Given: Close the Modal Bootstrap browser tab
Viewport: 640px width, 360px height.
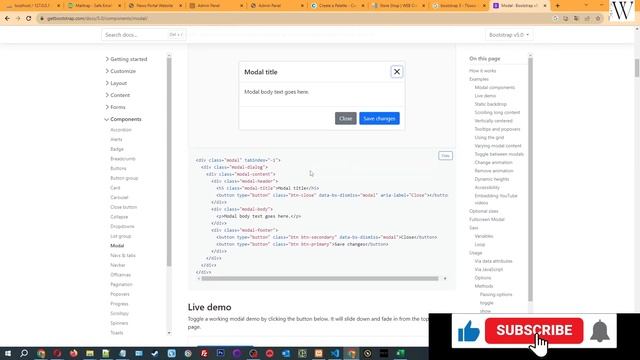Looking at the screenshot, I should tap(544, 6).
